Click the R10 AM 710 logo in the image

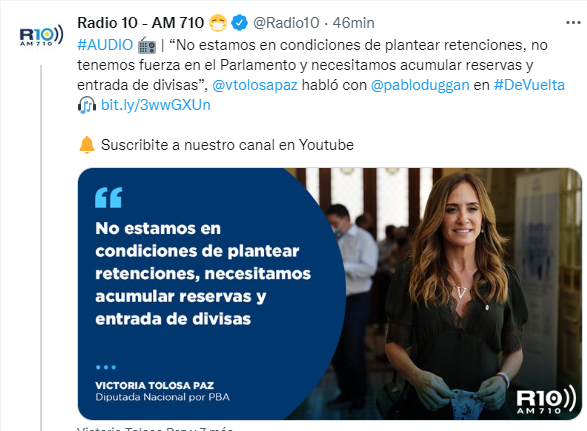point(546,400)
